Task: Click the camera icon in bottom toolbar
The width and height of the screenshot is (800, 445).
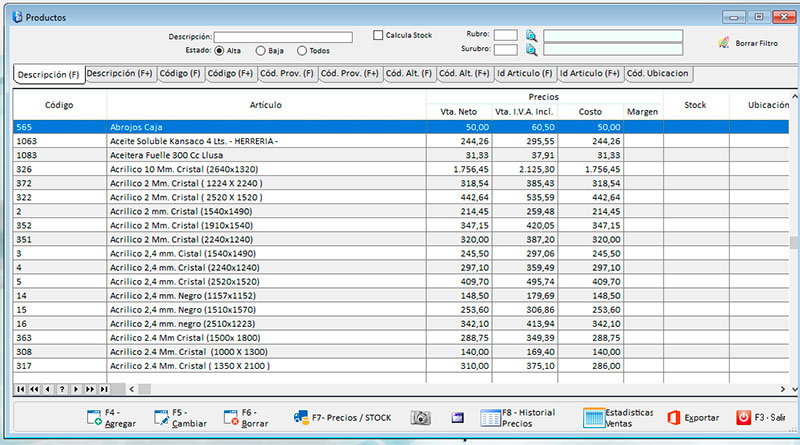Action: pos(421,417)
